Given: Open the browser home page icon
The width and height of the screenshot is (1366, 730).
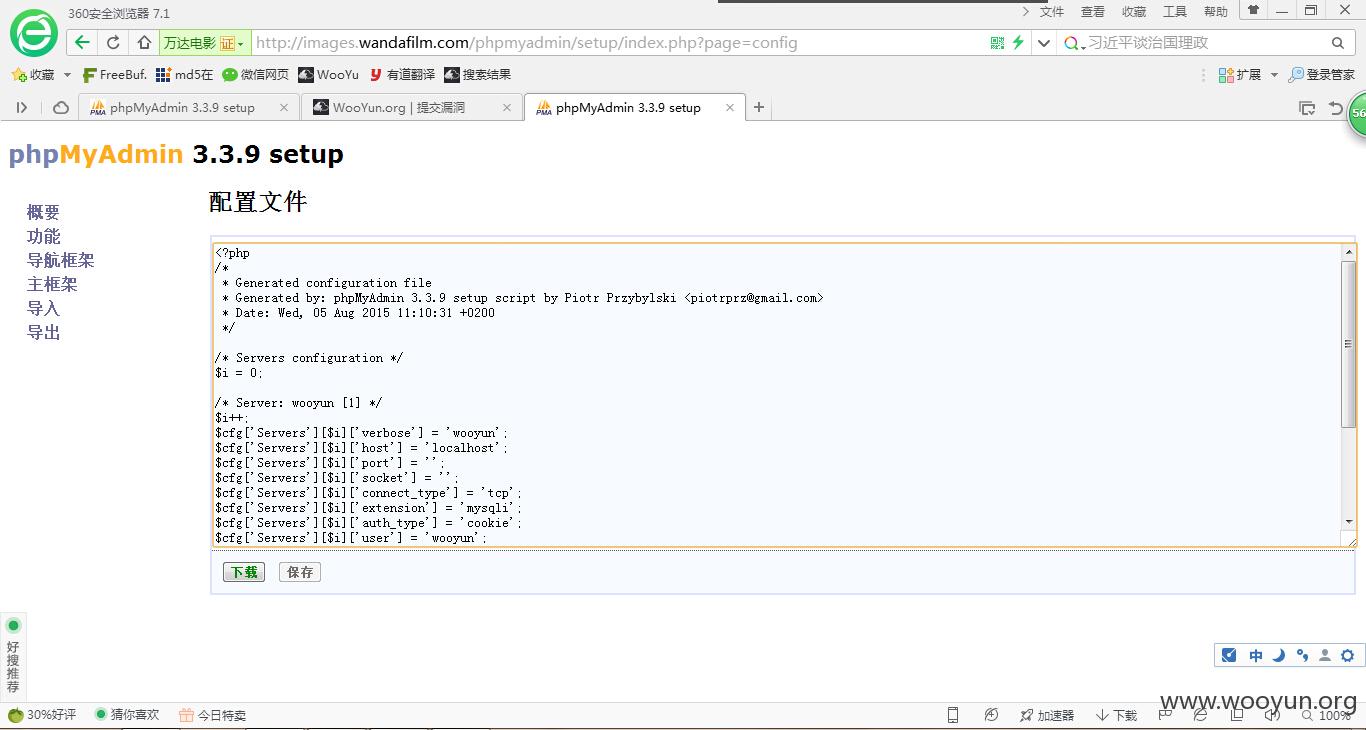Looking at the screenshot, I should pyautogui.click(x=144, y=43).
